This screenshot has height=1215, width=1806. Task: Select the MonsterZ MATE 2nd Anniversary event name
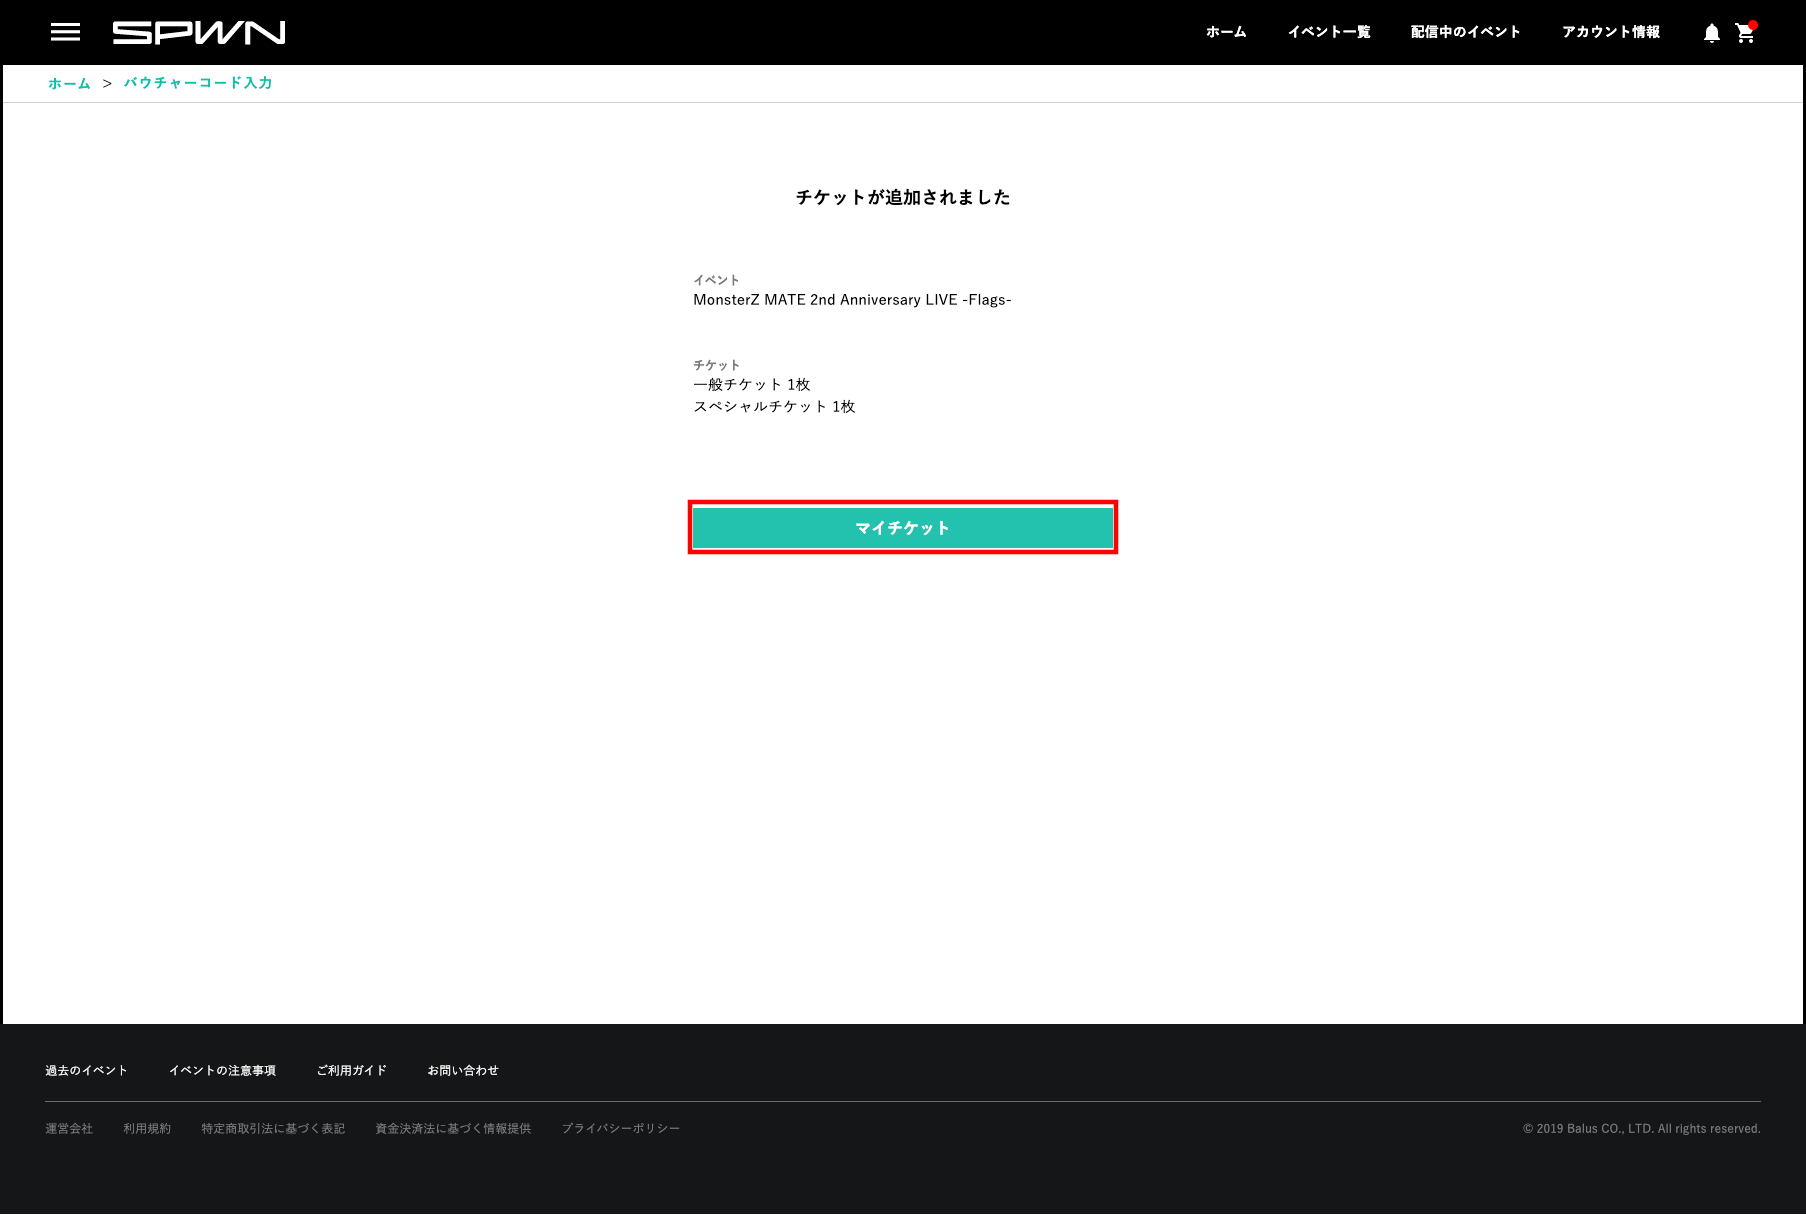[852, 300]
